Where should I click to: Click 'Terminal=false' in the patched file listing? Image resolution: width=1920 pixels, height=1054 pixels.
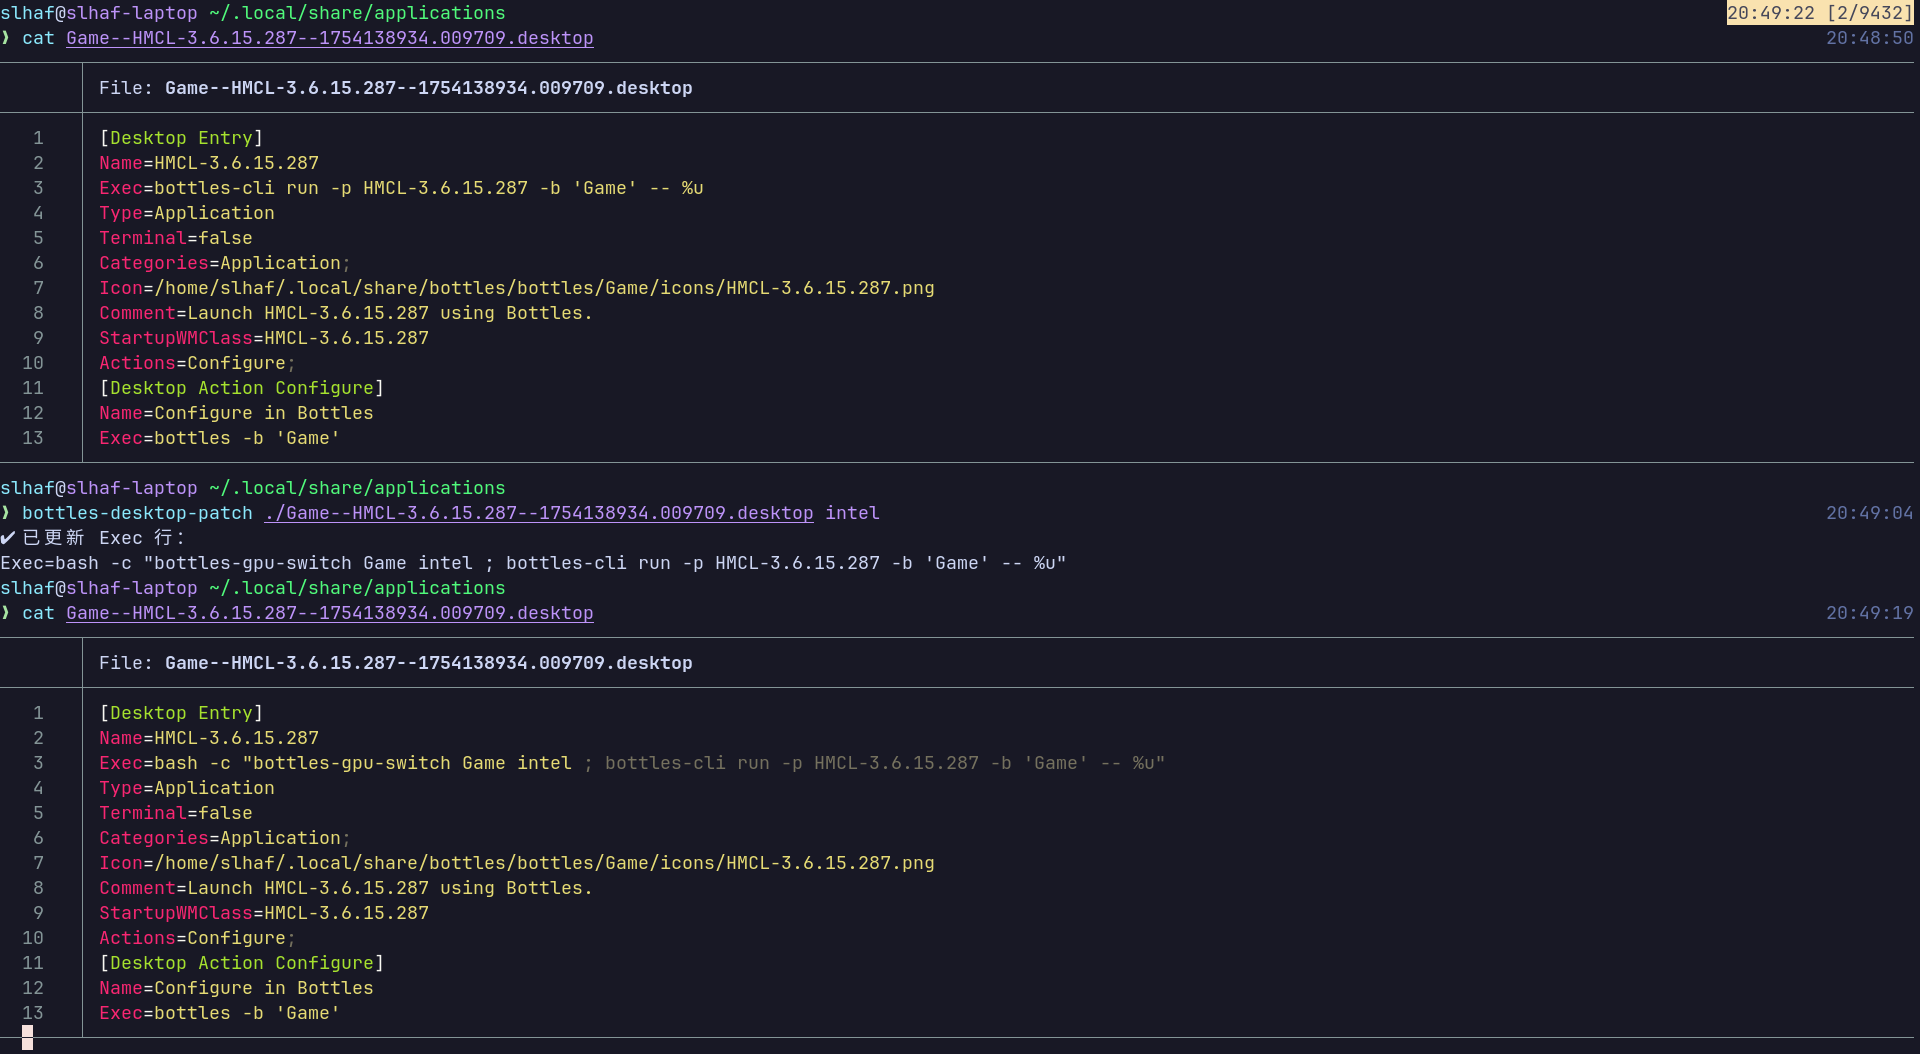pos(176,813)
